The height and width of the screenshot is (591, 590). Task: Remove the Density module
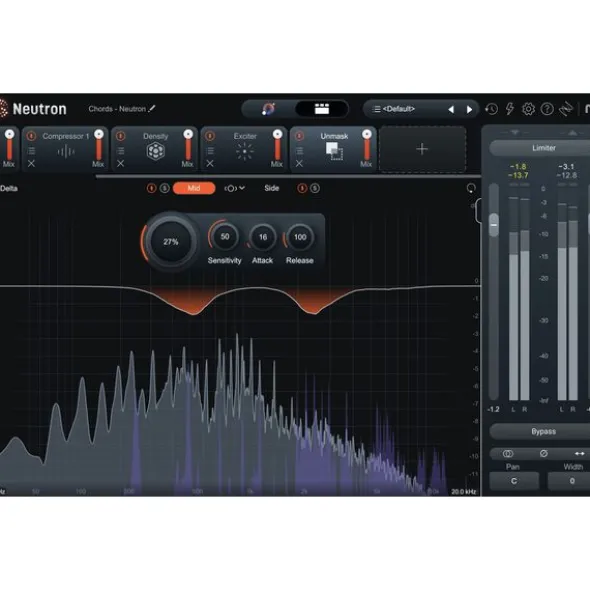coord(121,164)
